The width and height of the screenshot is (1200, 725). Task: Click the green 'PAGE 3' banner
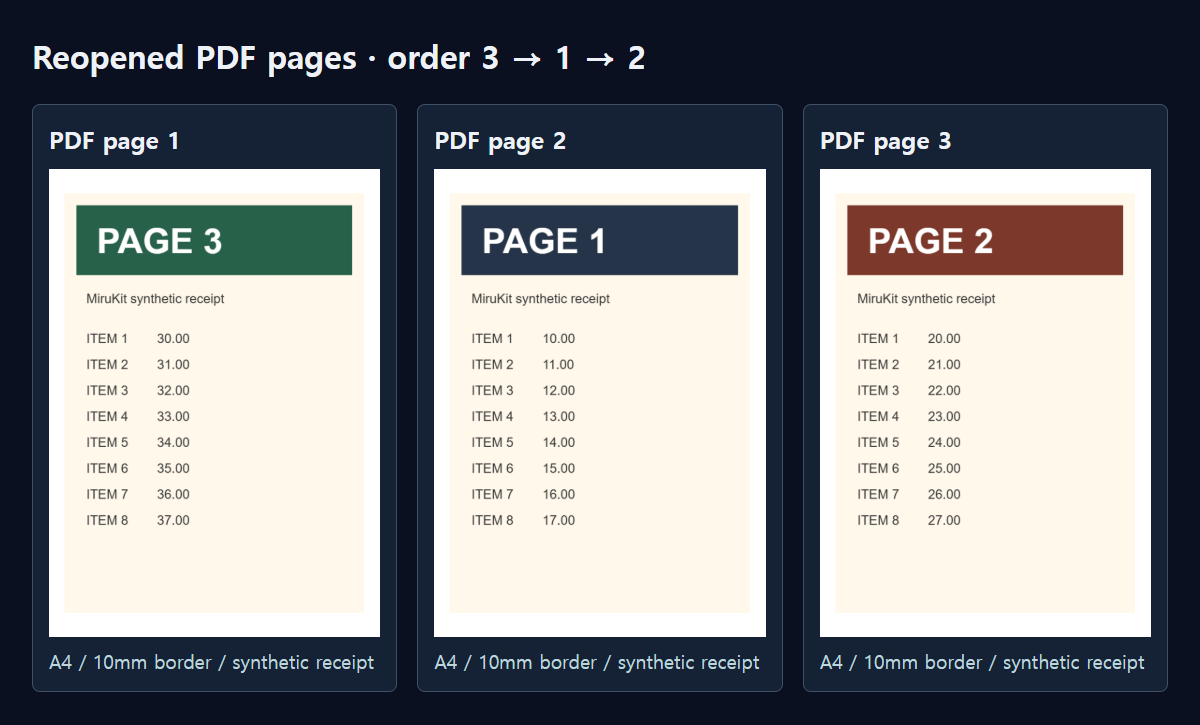[214, 240]
